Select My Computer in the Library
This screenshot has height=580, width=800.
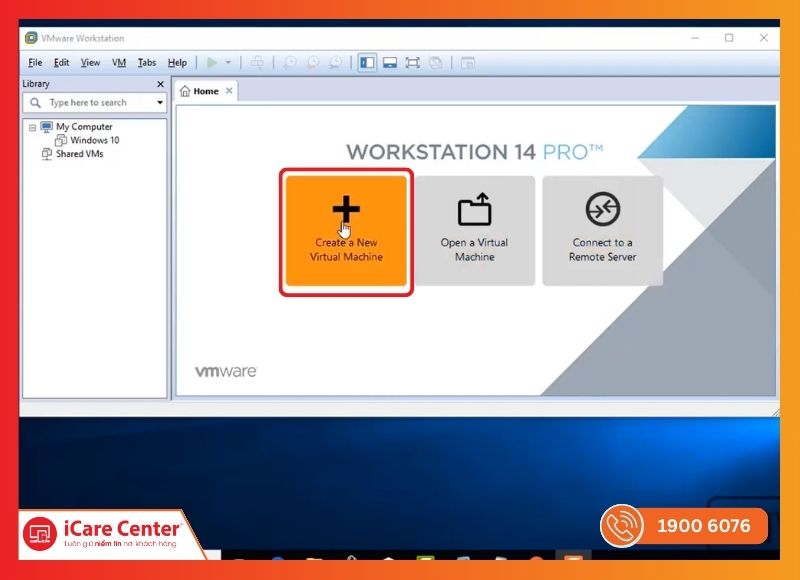coord(84,127)
